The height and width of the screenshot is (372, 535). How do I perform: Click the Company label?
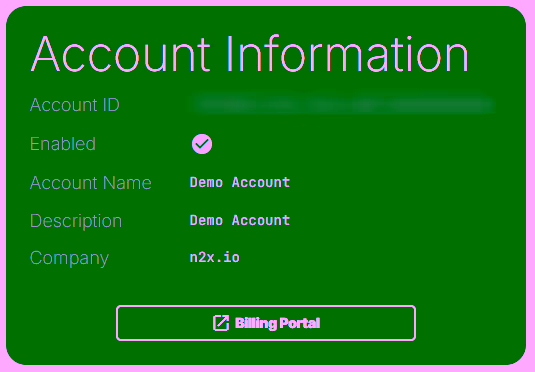(69, 258)
